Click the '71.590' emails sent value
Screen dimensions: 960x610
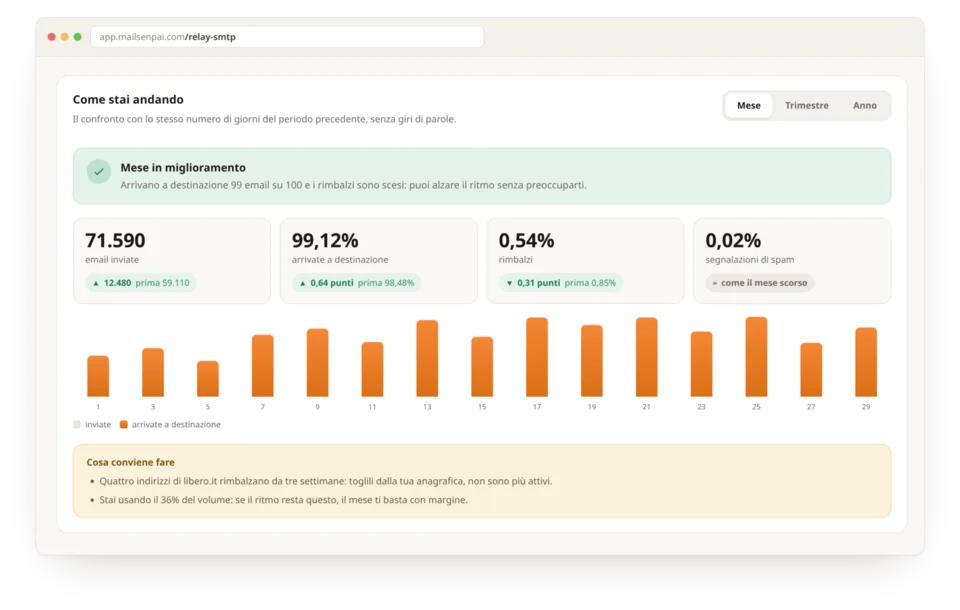[115, 240]
